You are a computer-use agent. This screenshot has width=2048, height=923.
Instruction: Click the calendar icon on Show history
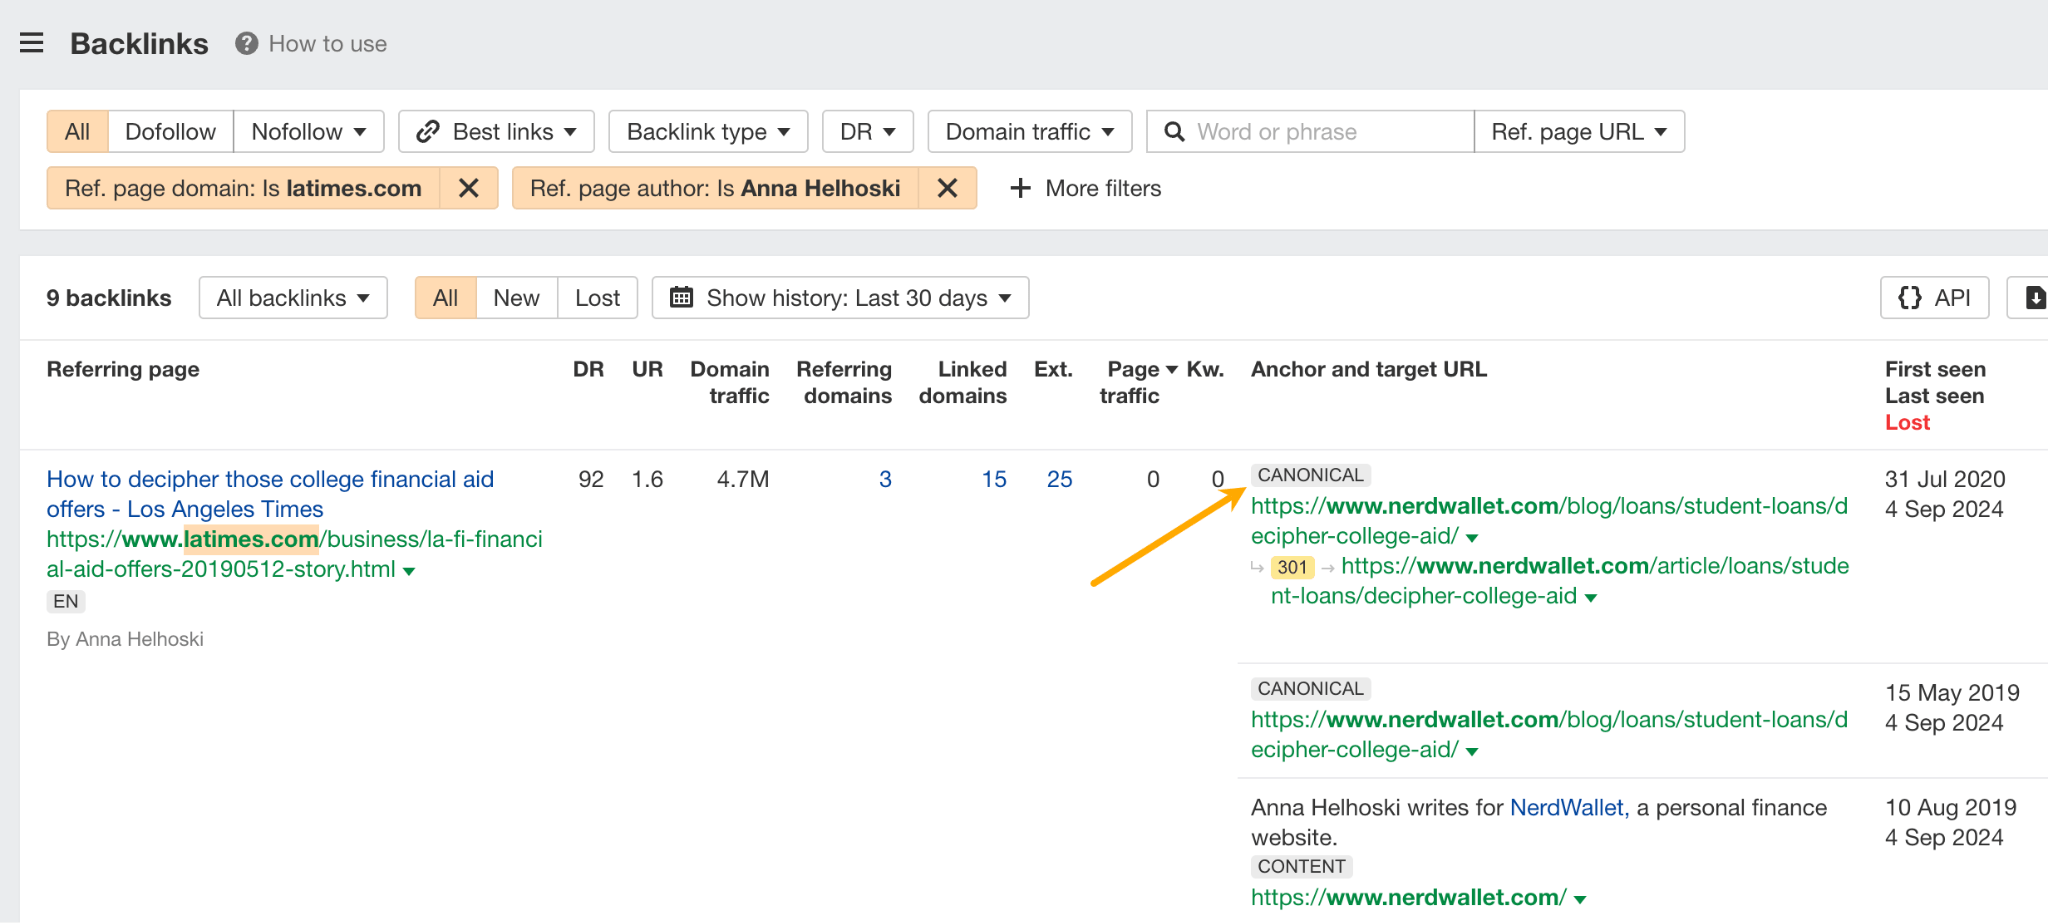(683, 297)
